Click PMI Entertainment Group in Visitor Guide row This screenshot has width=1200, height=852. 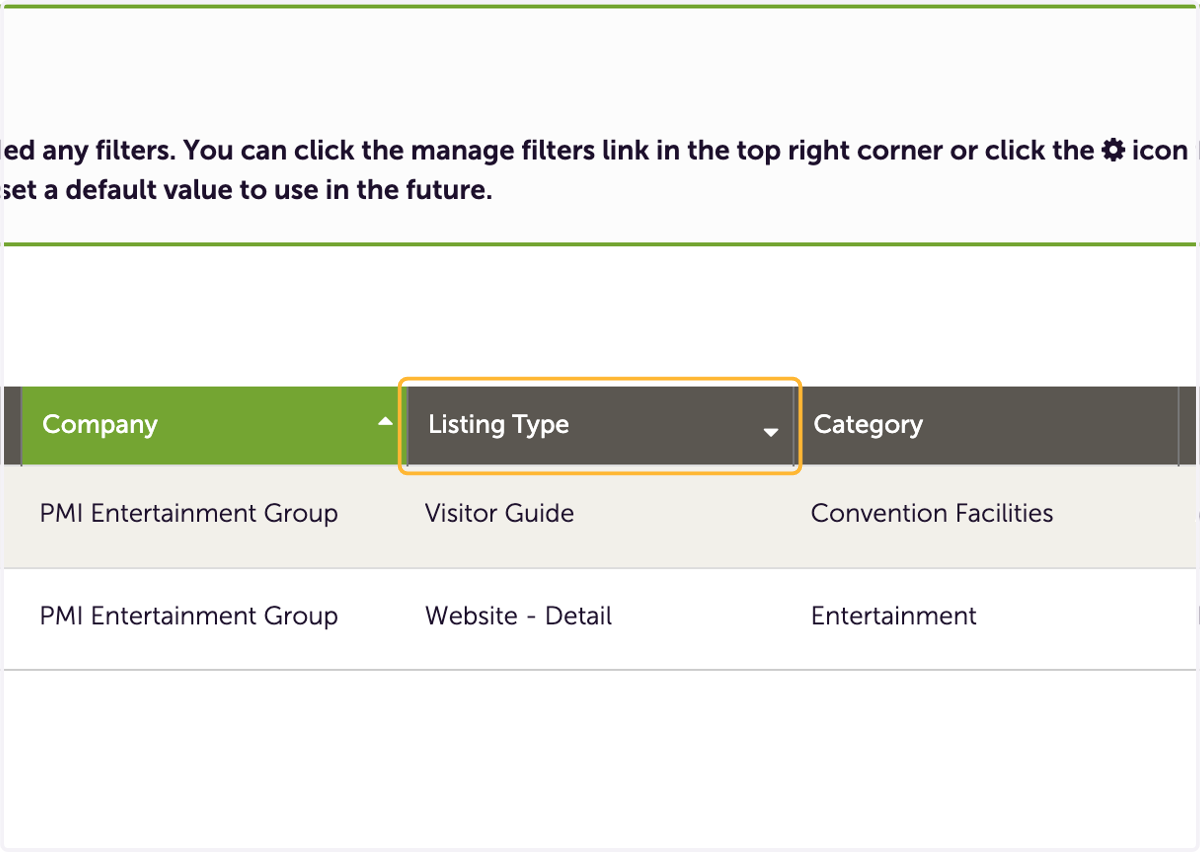tap(189, 514)
